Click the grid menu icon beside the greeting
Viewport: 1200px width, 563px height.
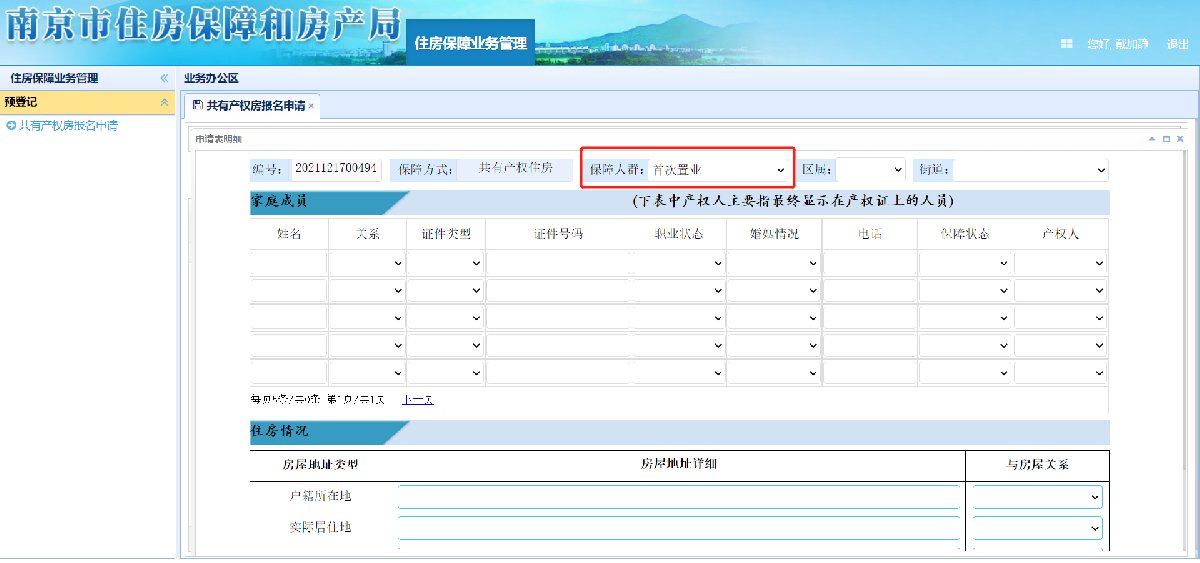(1067, 44)
